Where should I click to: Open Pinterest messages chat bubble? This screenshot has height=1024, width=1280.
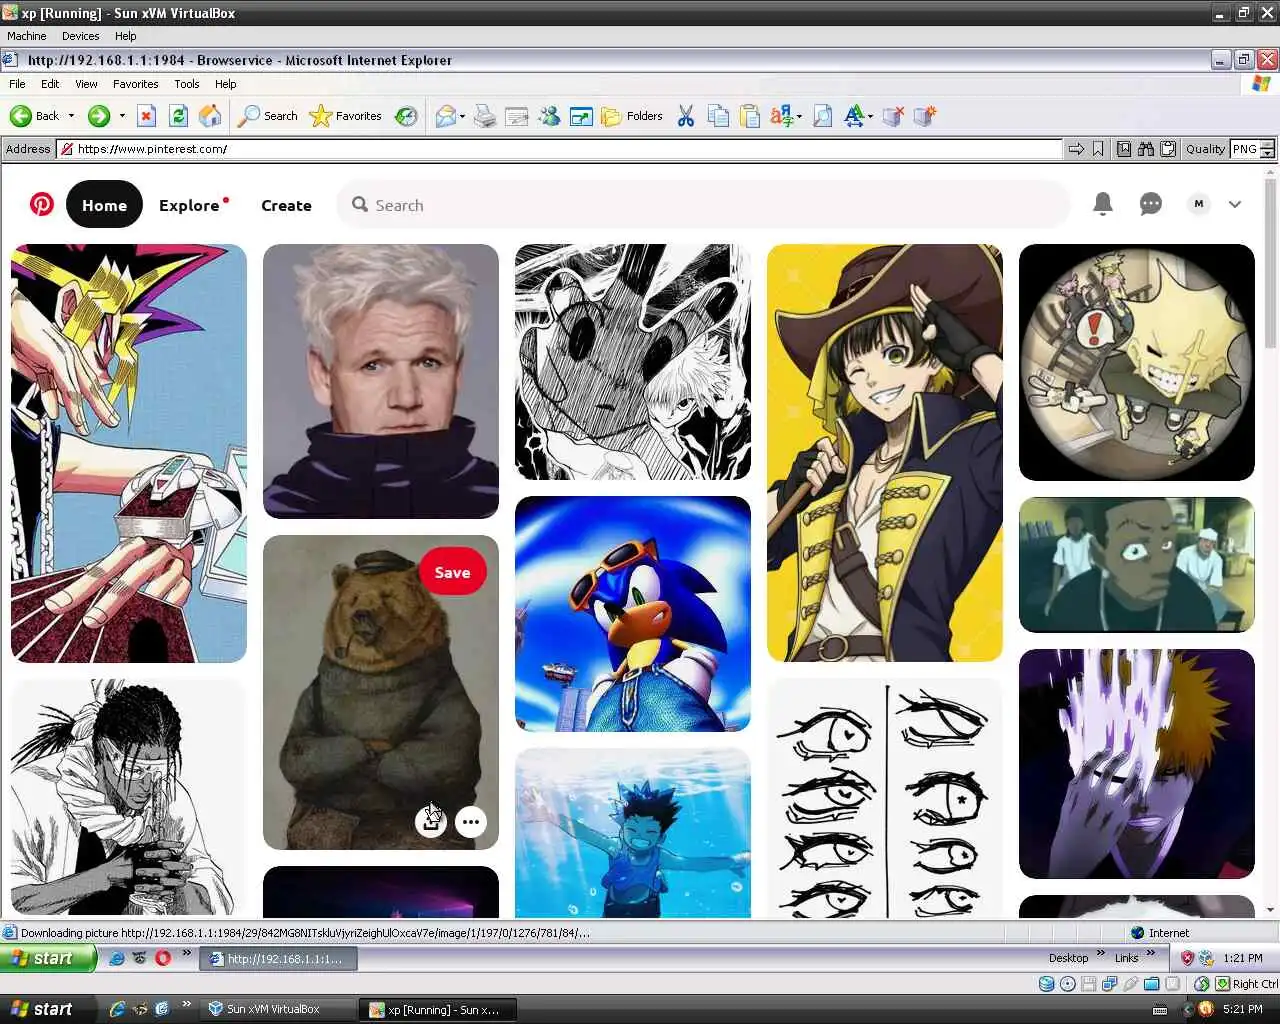click(1151, 204)
